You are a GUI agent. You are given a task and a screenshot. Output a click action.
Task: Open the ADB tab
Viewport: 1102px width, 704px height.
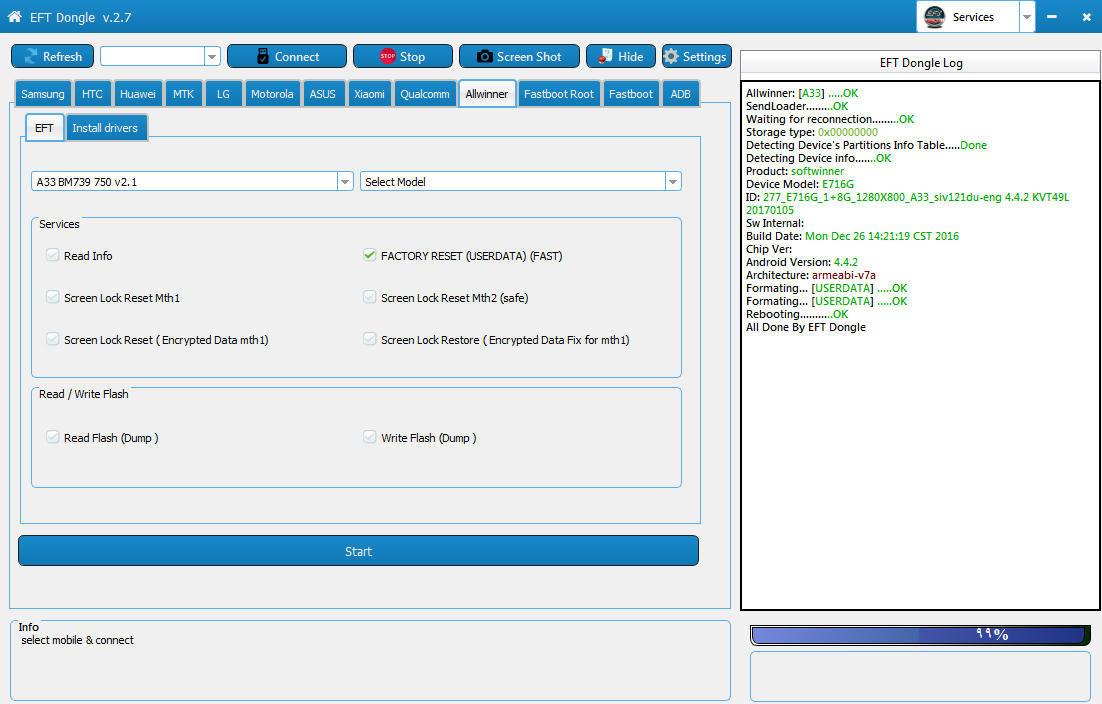coord(680,93)
